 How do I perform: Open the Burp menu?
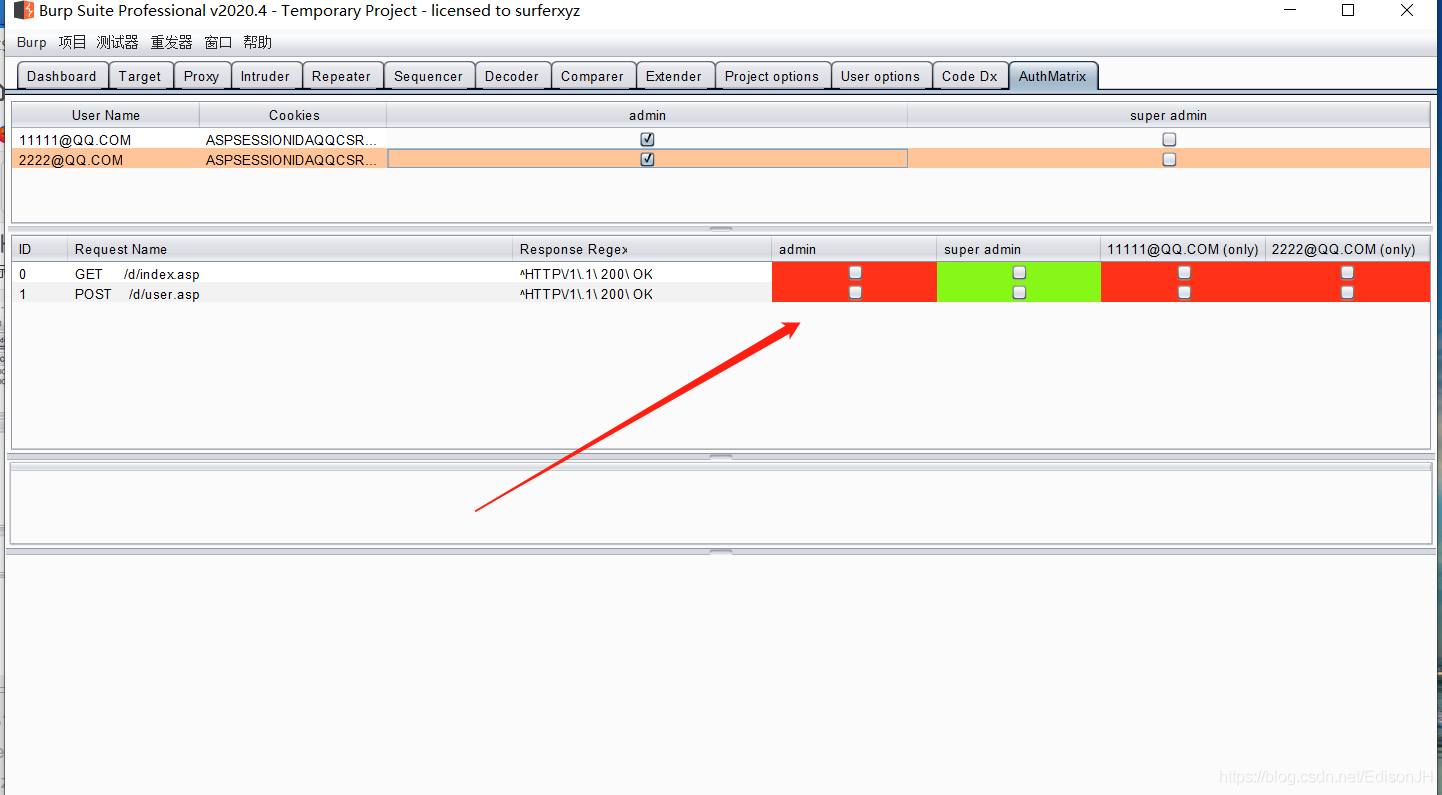(30, 42)
